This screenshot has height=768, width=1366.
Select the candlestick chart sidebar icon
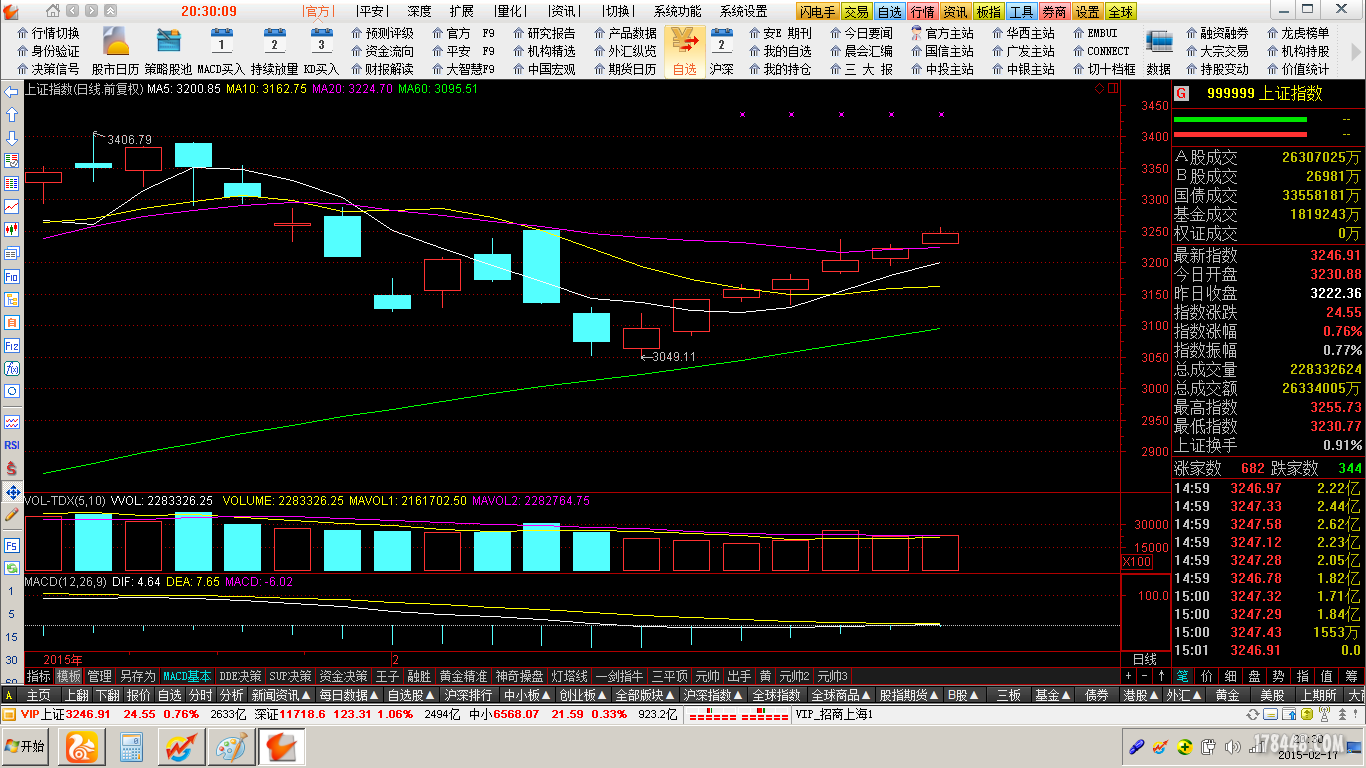(12, 229)
